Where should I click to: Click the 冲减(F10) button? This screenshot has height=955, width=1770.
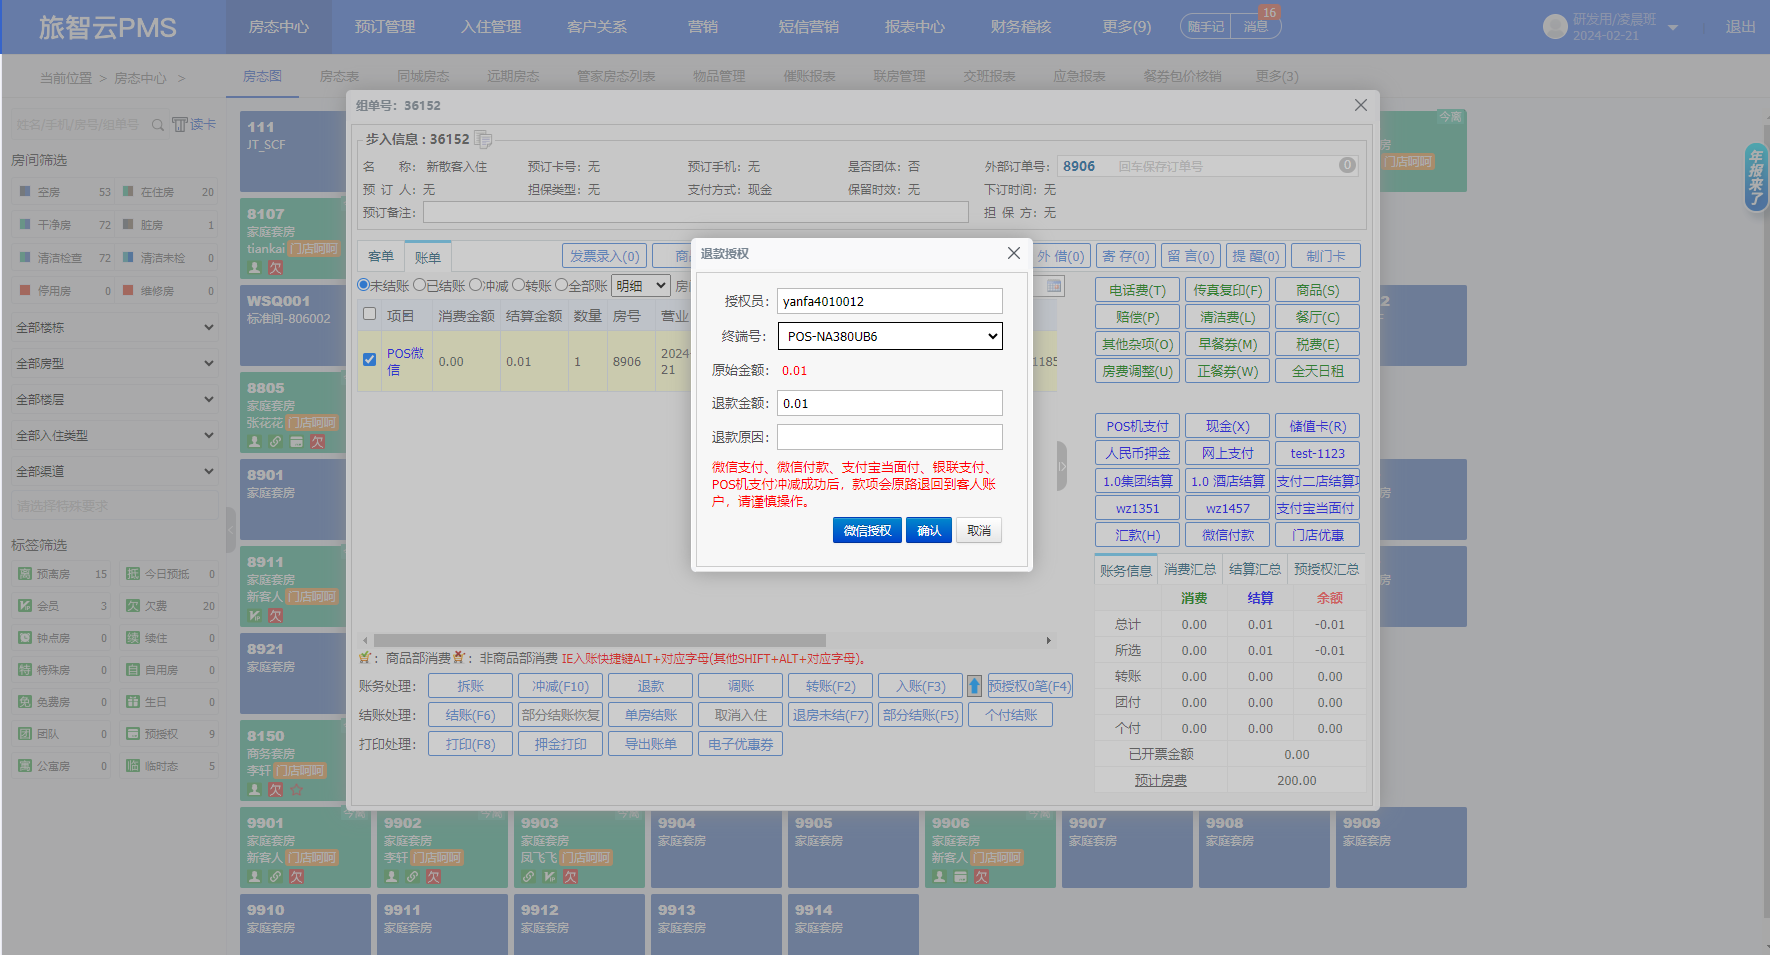coord(561,686)
